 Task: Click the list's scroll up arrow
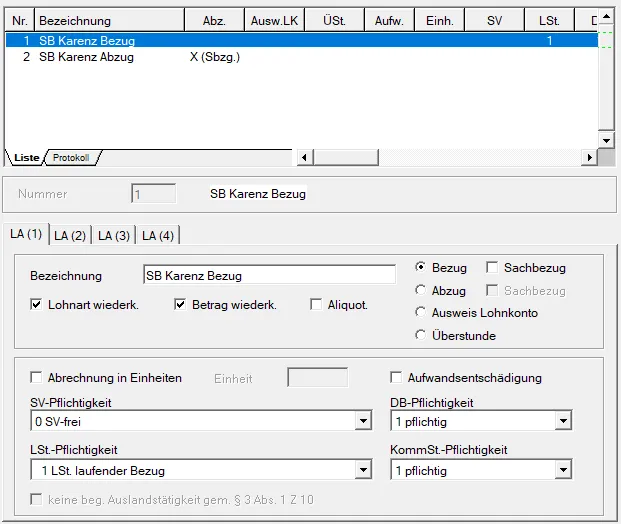point(606,16)
